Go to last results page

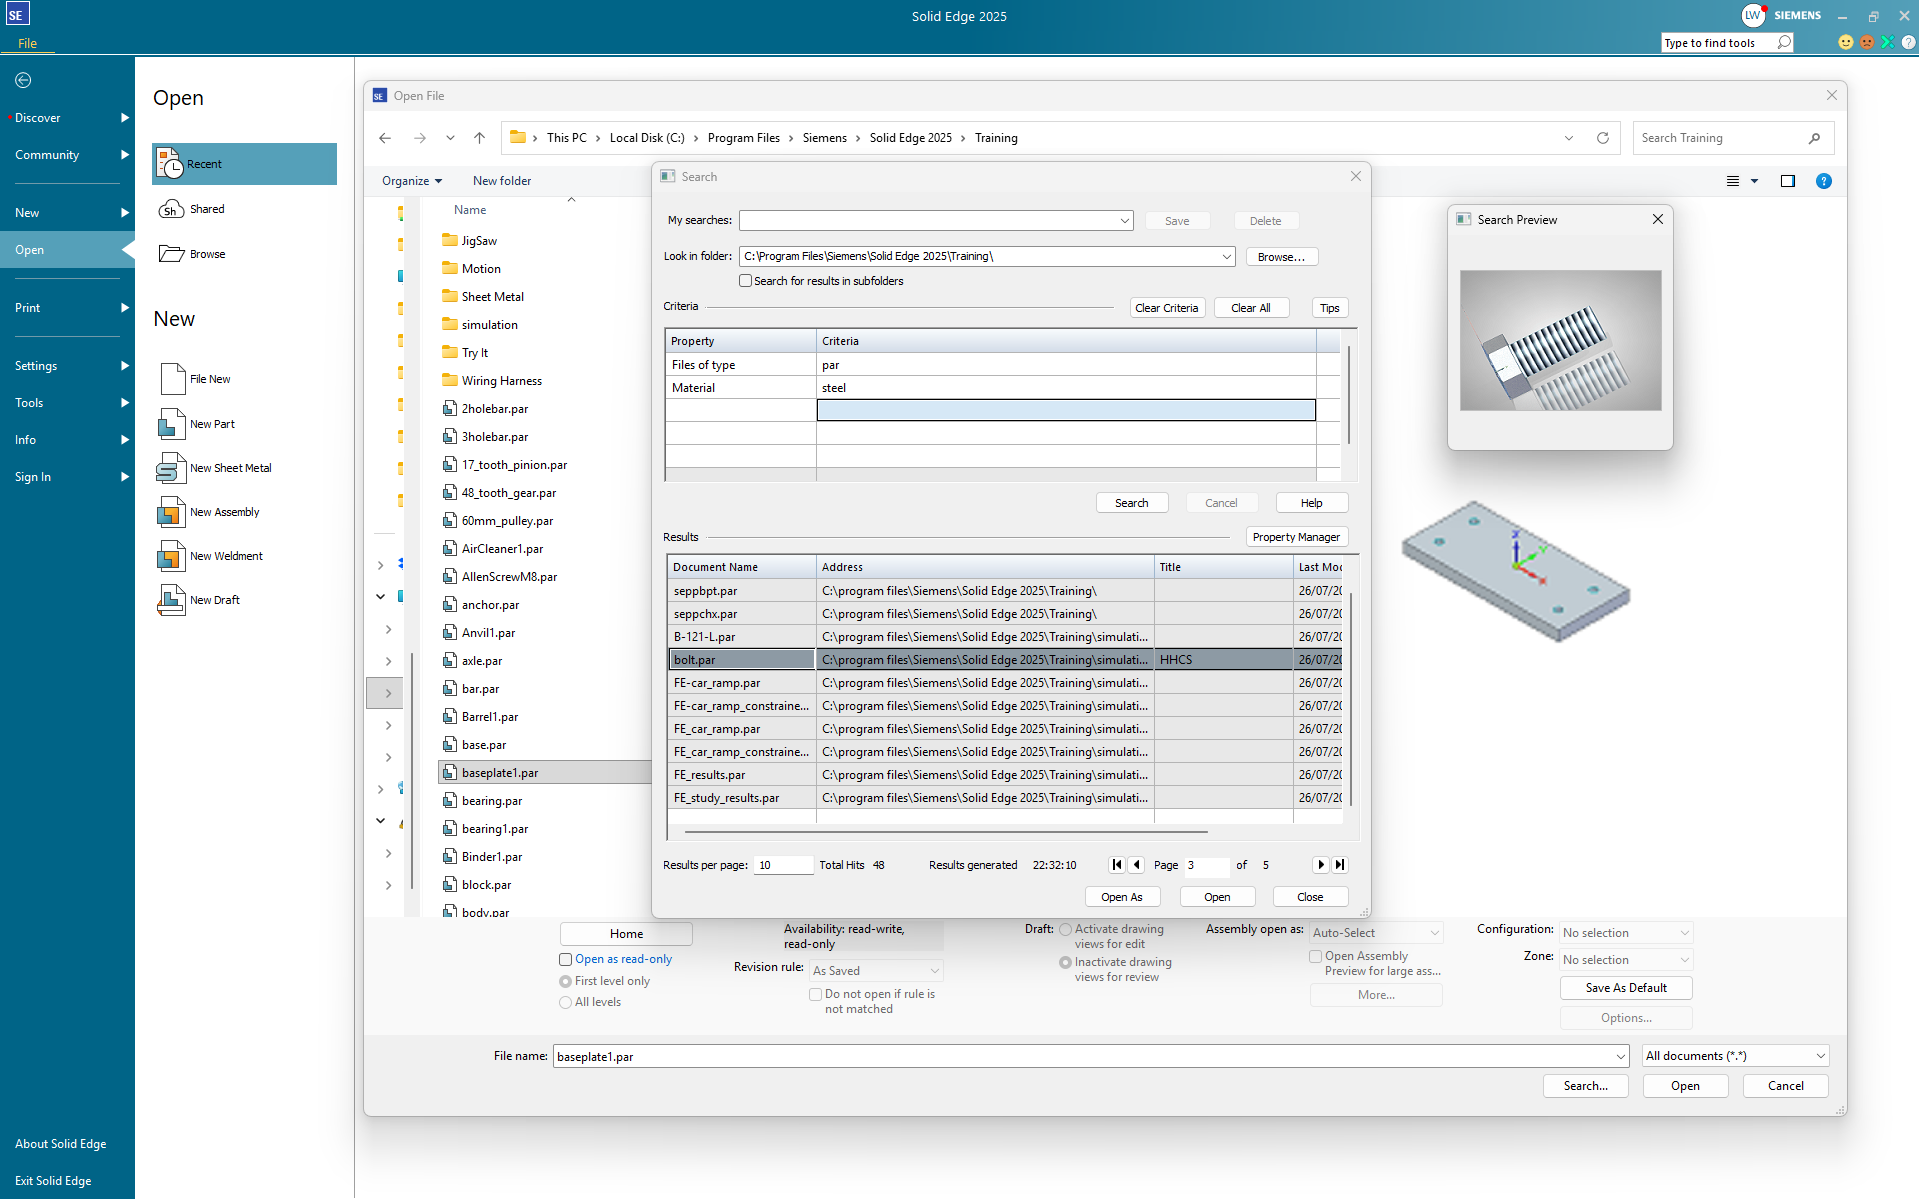pyautogui.click(x=1340, y=865)
